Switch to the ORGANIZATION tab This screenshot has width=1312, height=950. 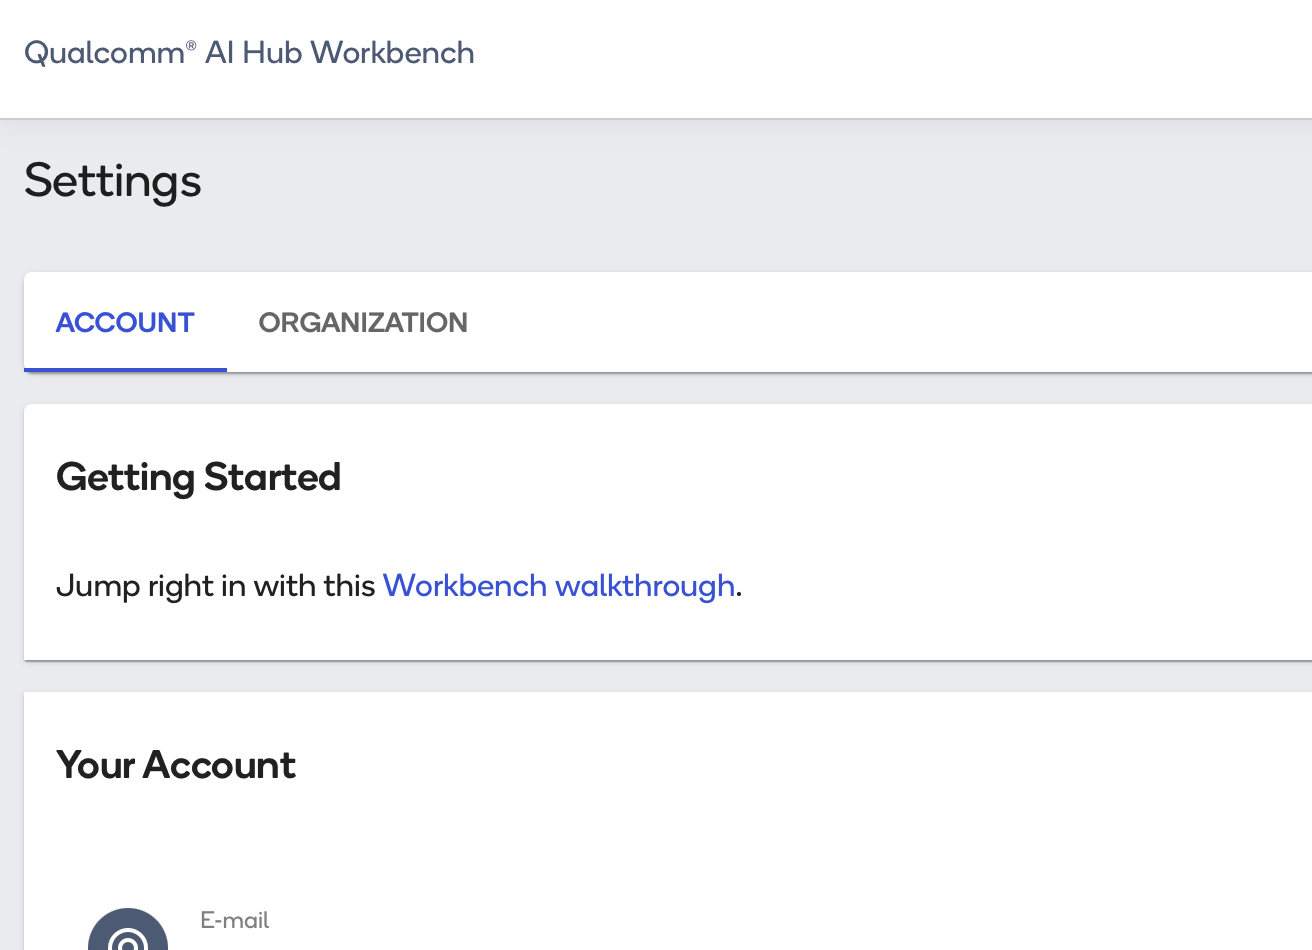click(x=363, y=322)
